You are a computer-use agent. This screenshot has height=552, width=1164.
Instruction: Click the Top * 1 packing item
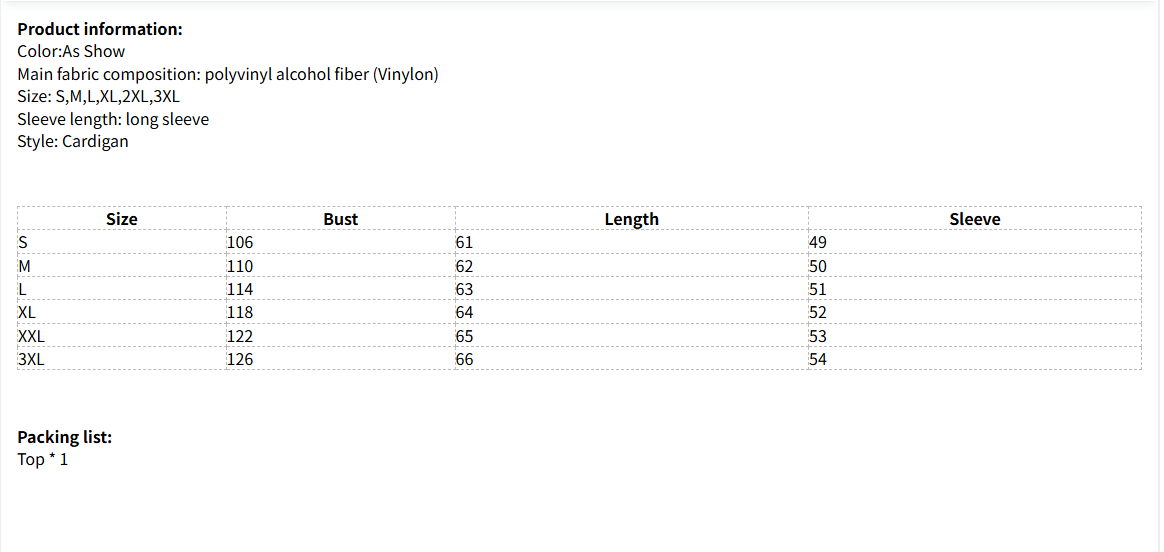pos(43,459)
